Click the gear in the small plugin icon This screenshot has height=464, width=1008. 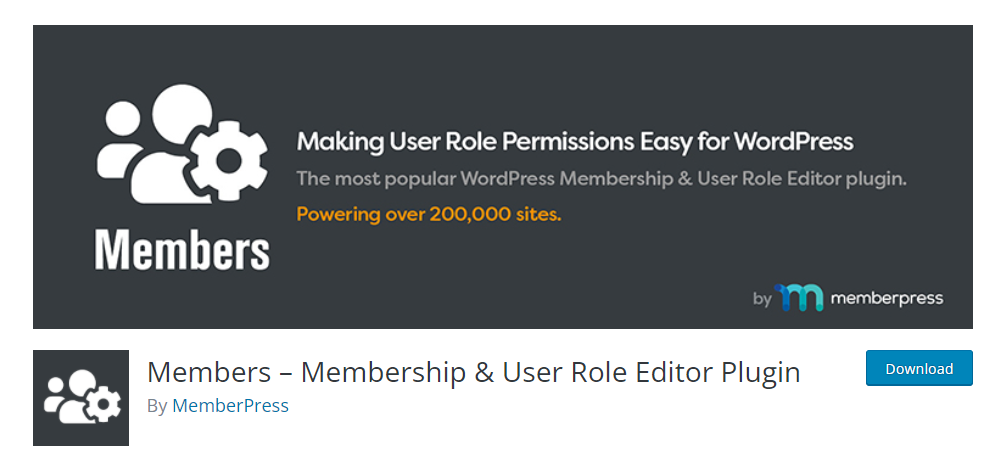[105, 405]
